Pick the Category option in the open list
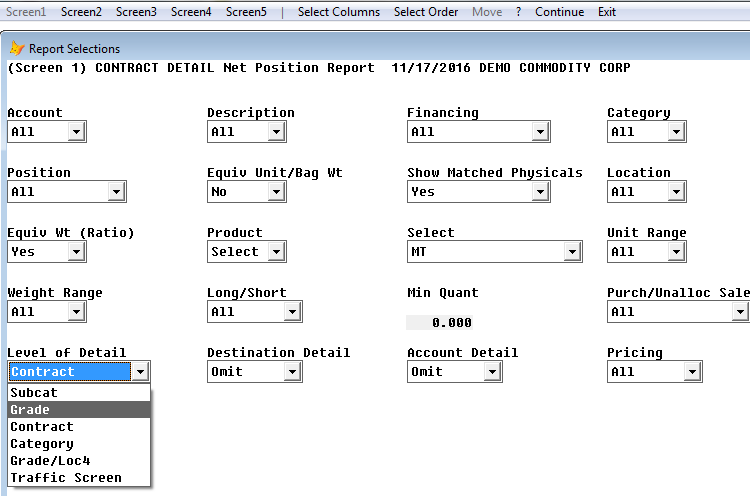This screenshot has height=496, width=750. point(79,443)
